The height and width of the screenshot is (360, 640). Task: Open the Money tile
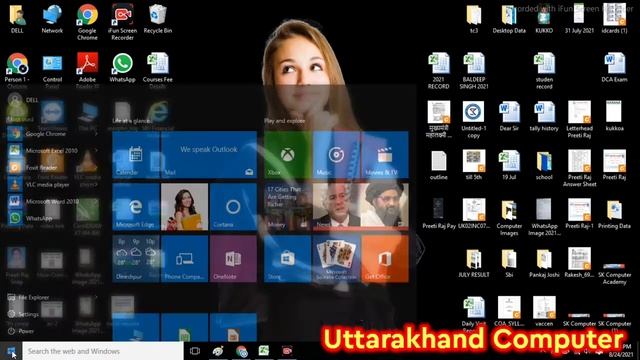tap(287, 207)
